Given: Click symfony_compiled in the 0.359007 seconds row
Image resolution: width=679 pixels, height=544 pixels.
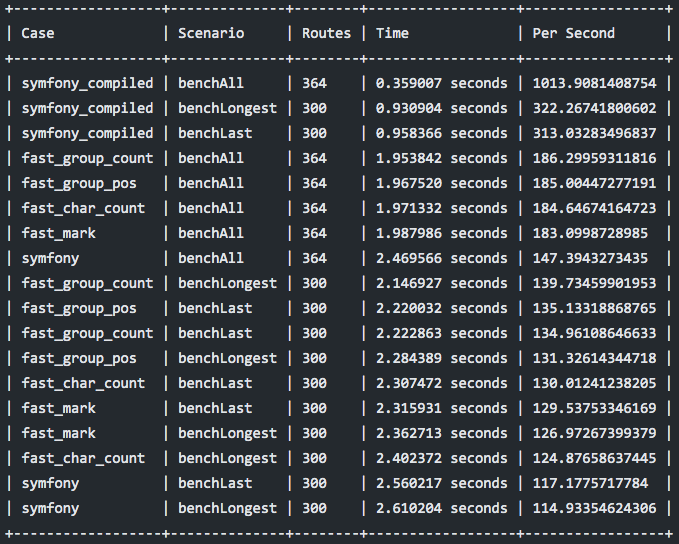Looking at the screenshot, I should (87, 83).
